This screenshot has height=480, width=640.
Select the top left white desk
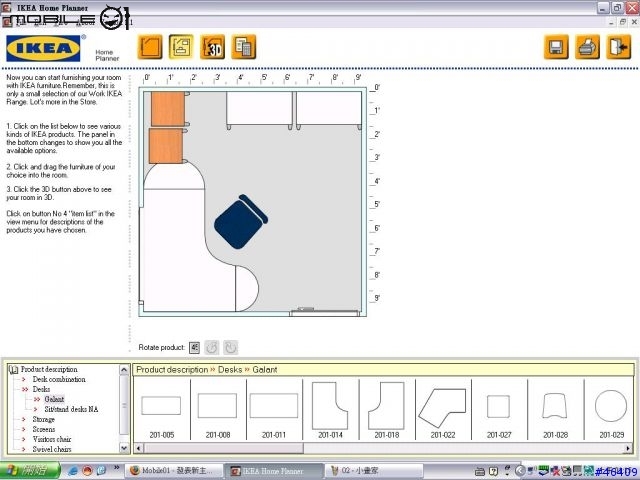click(260, 109)
